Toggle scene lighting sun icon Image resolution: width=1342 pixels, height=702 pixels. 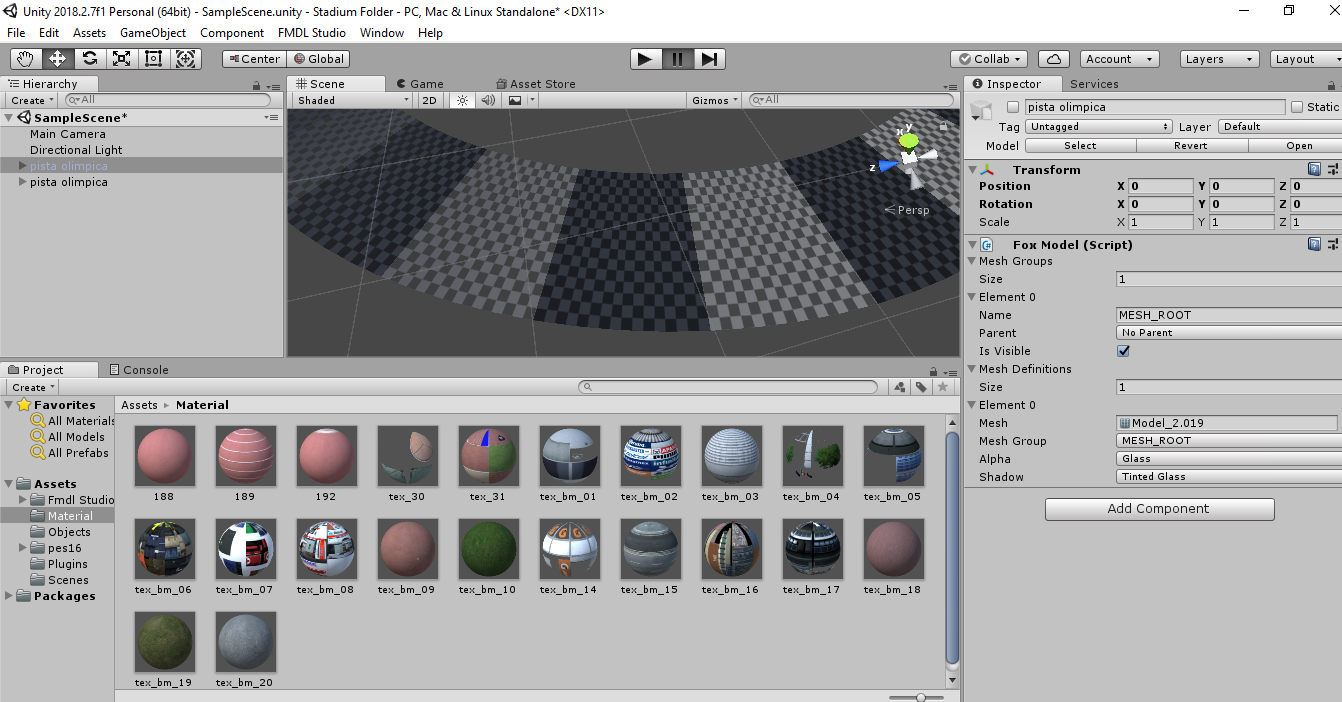coord(462,100)
